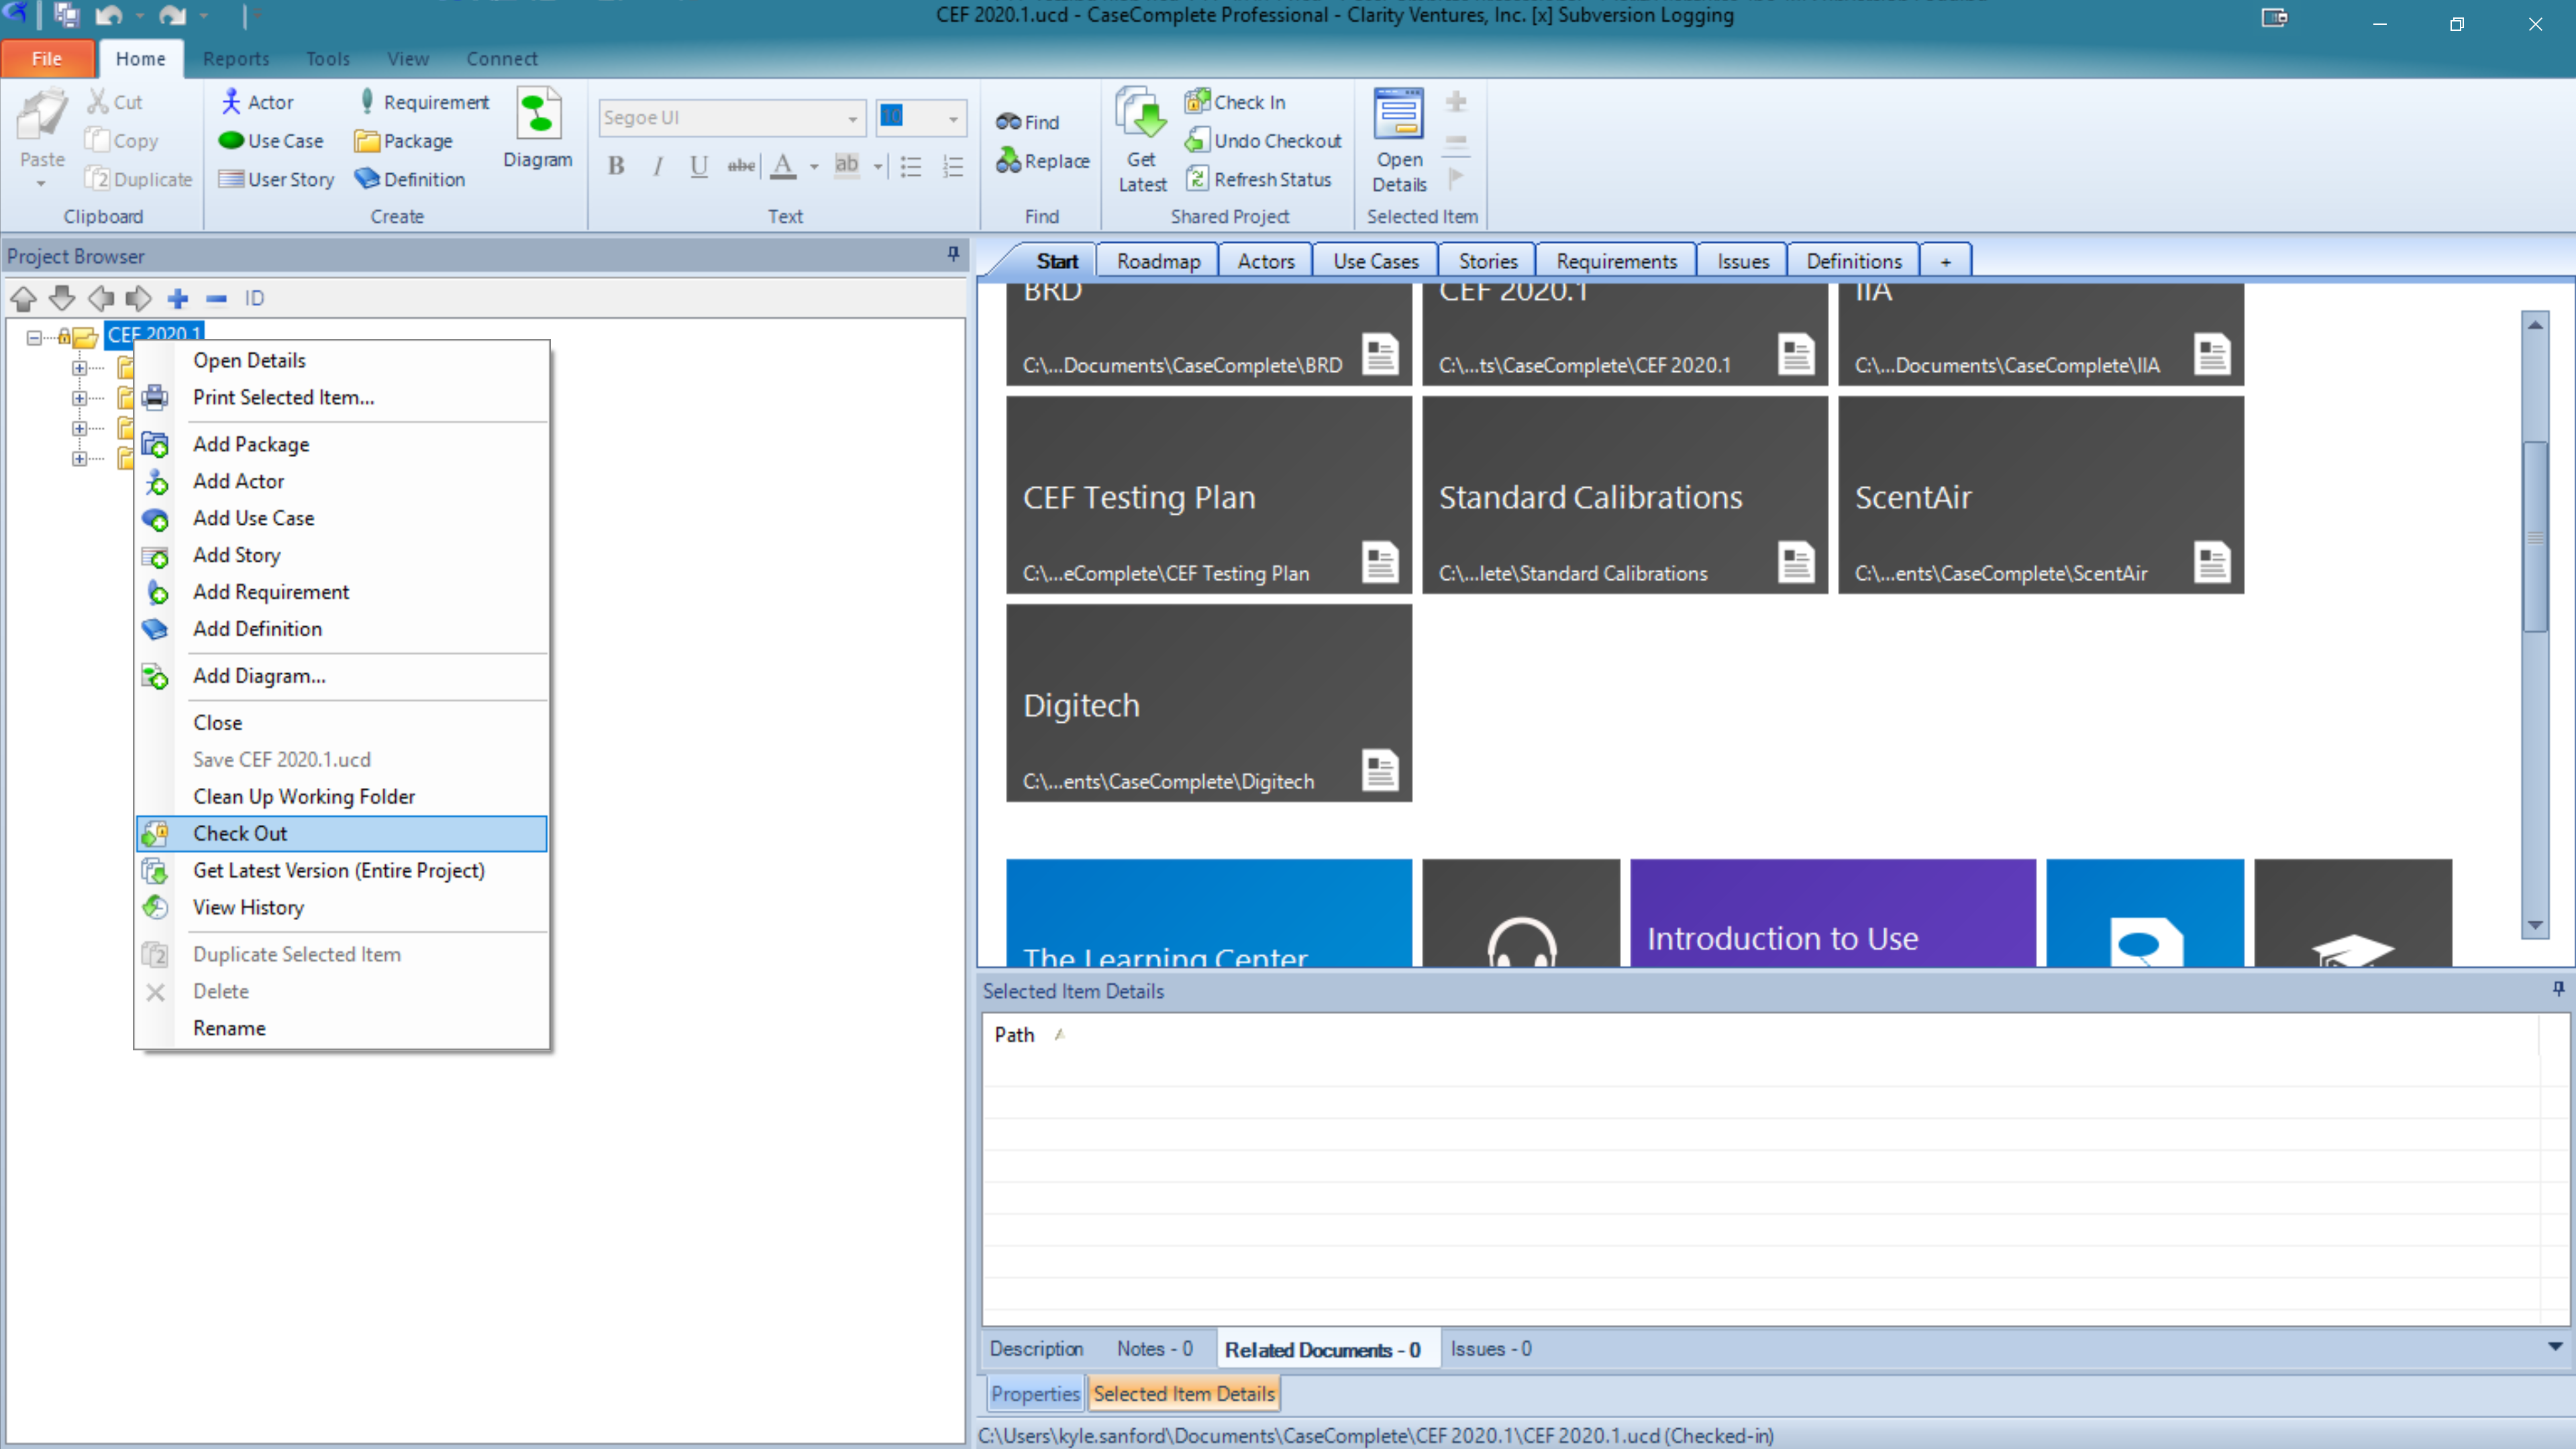Image resolution: width=2576 pixels, height=1449 pixels.
Task: Click the right arrow in Project Browser toolbar
Action: click(138, 298)
